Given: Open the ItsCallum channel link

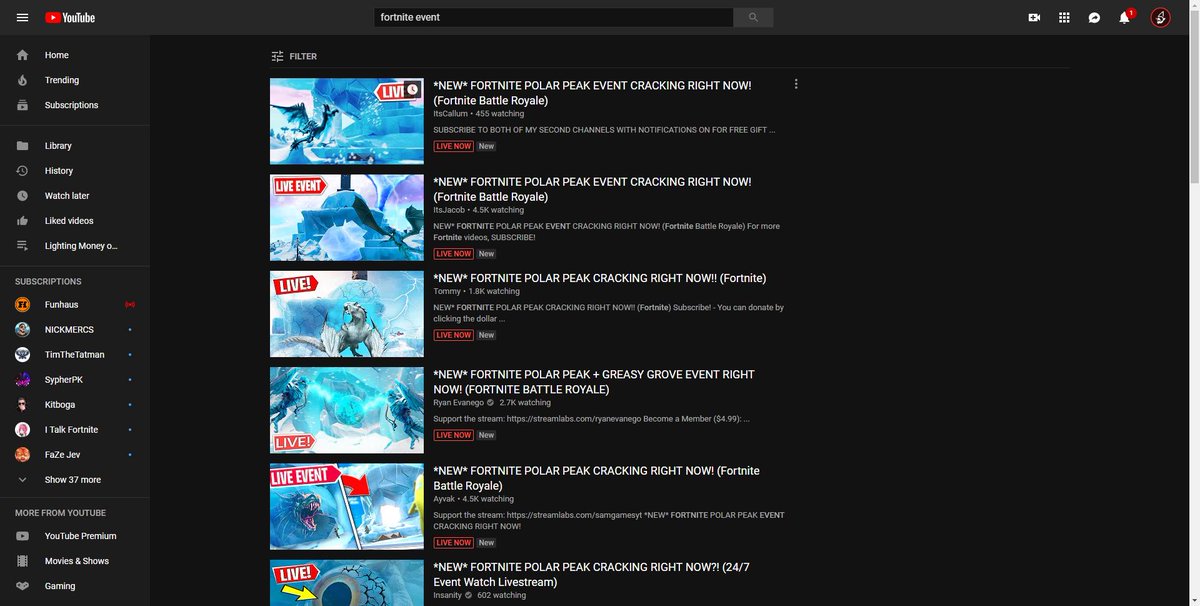Looking at the screenshot, I should pos(450,114).
